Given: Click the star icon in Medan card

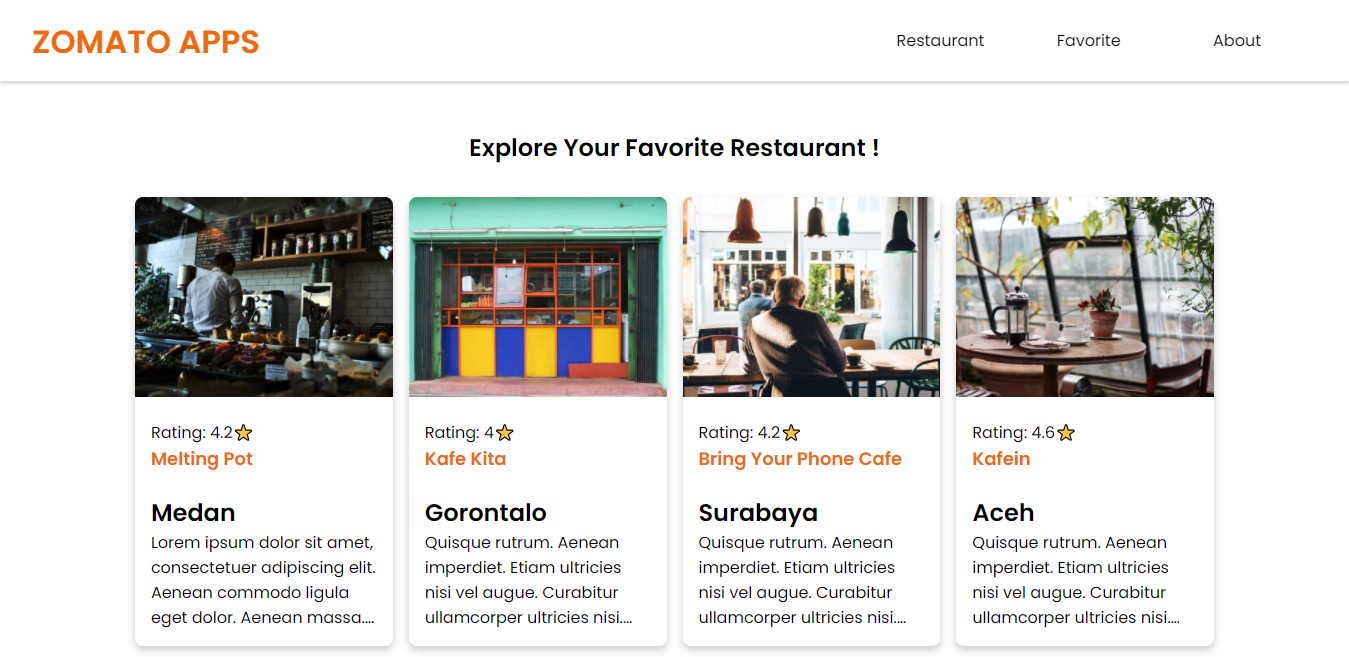Looking at the screenshot, I should (x=243, y=433).
